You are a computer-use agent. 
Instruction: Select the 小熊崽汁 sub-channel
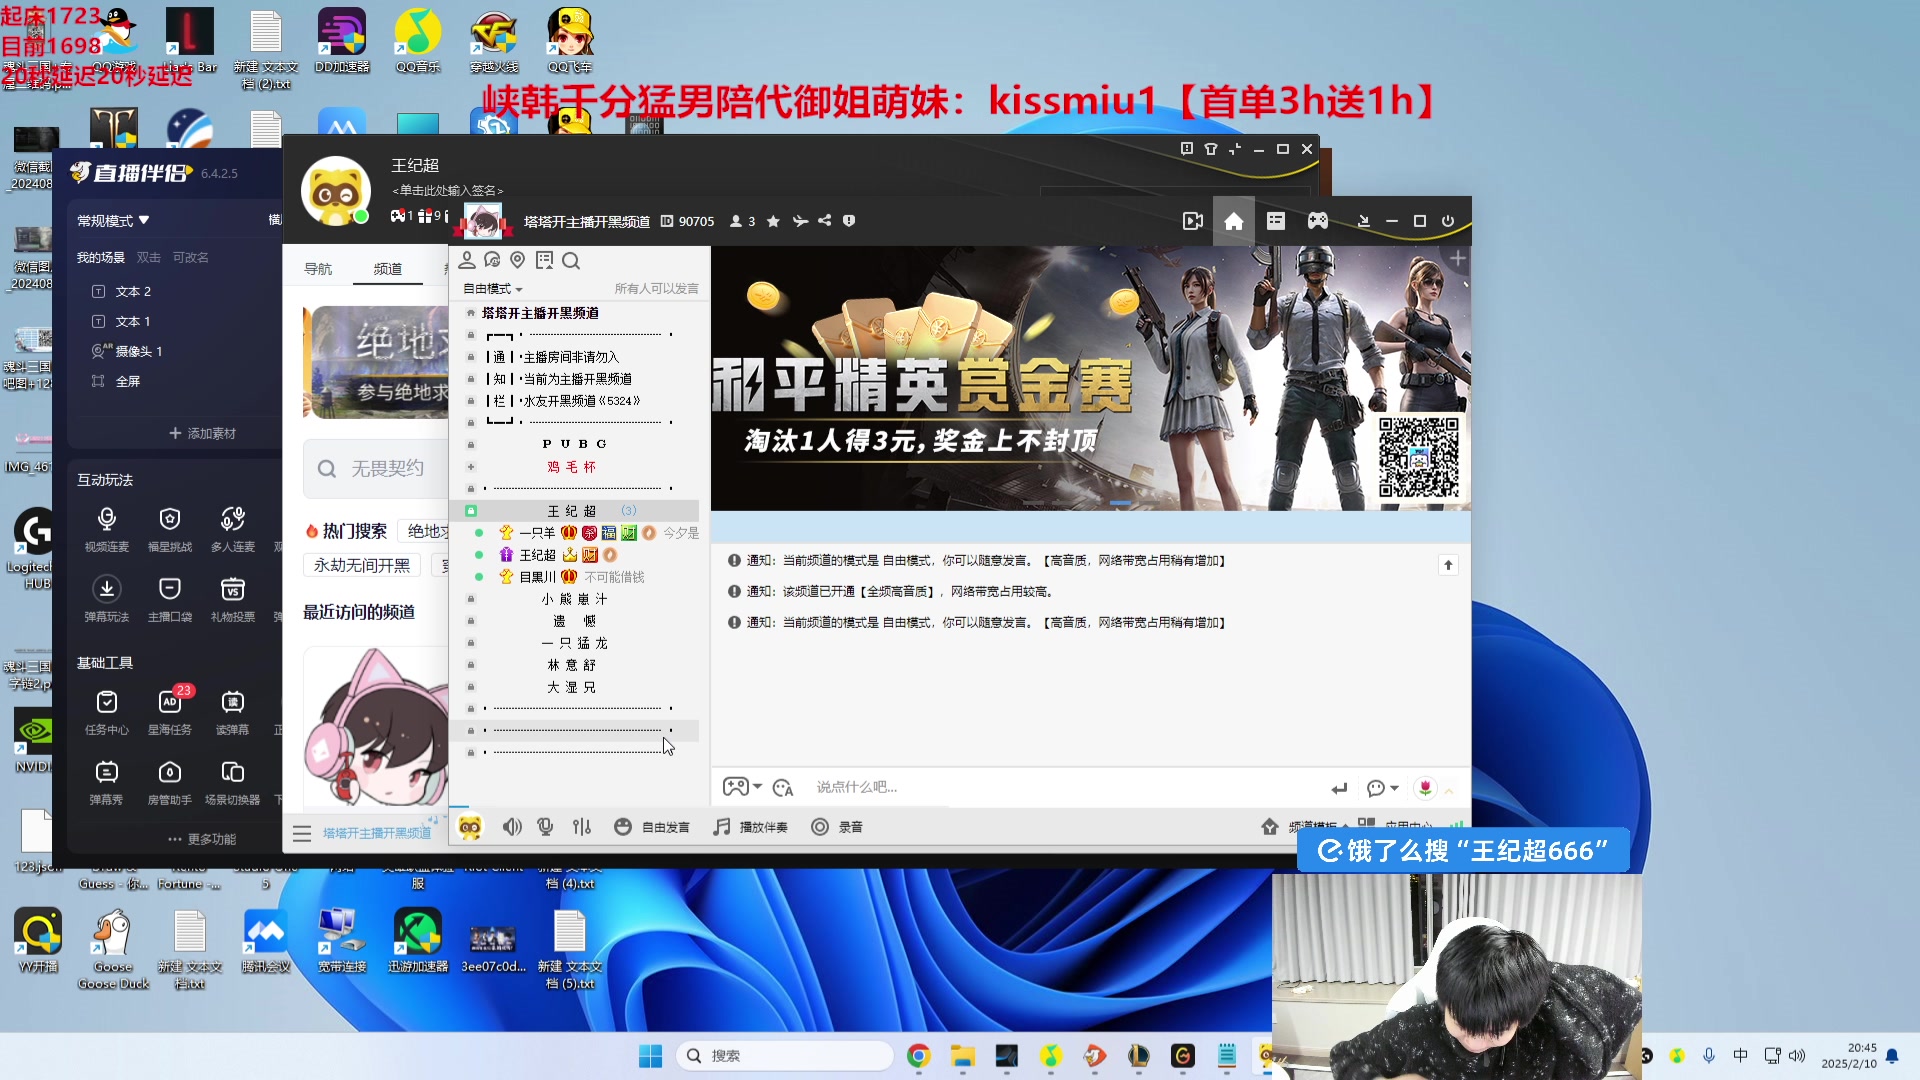pos(575,599)
